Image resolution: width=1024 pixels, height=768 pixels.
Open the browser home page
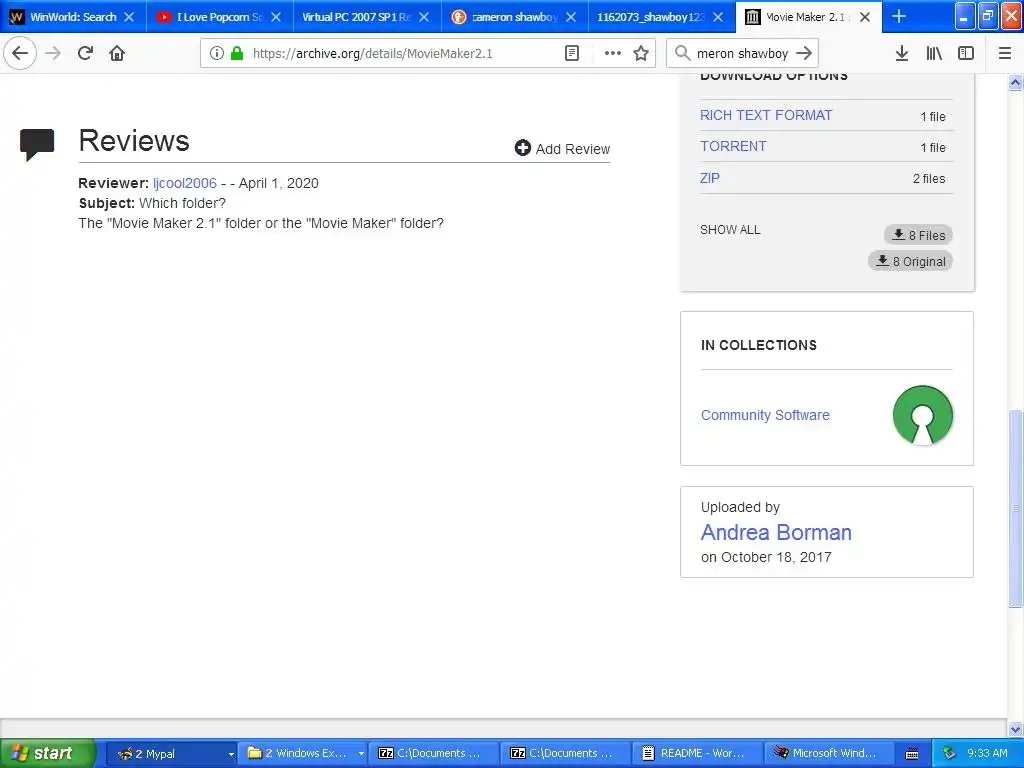pos(117,53)
